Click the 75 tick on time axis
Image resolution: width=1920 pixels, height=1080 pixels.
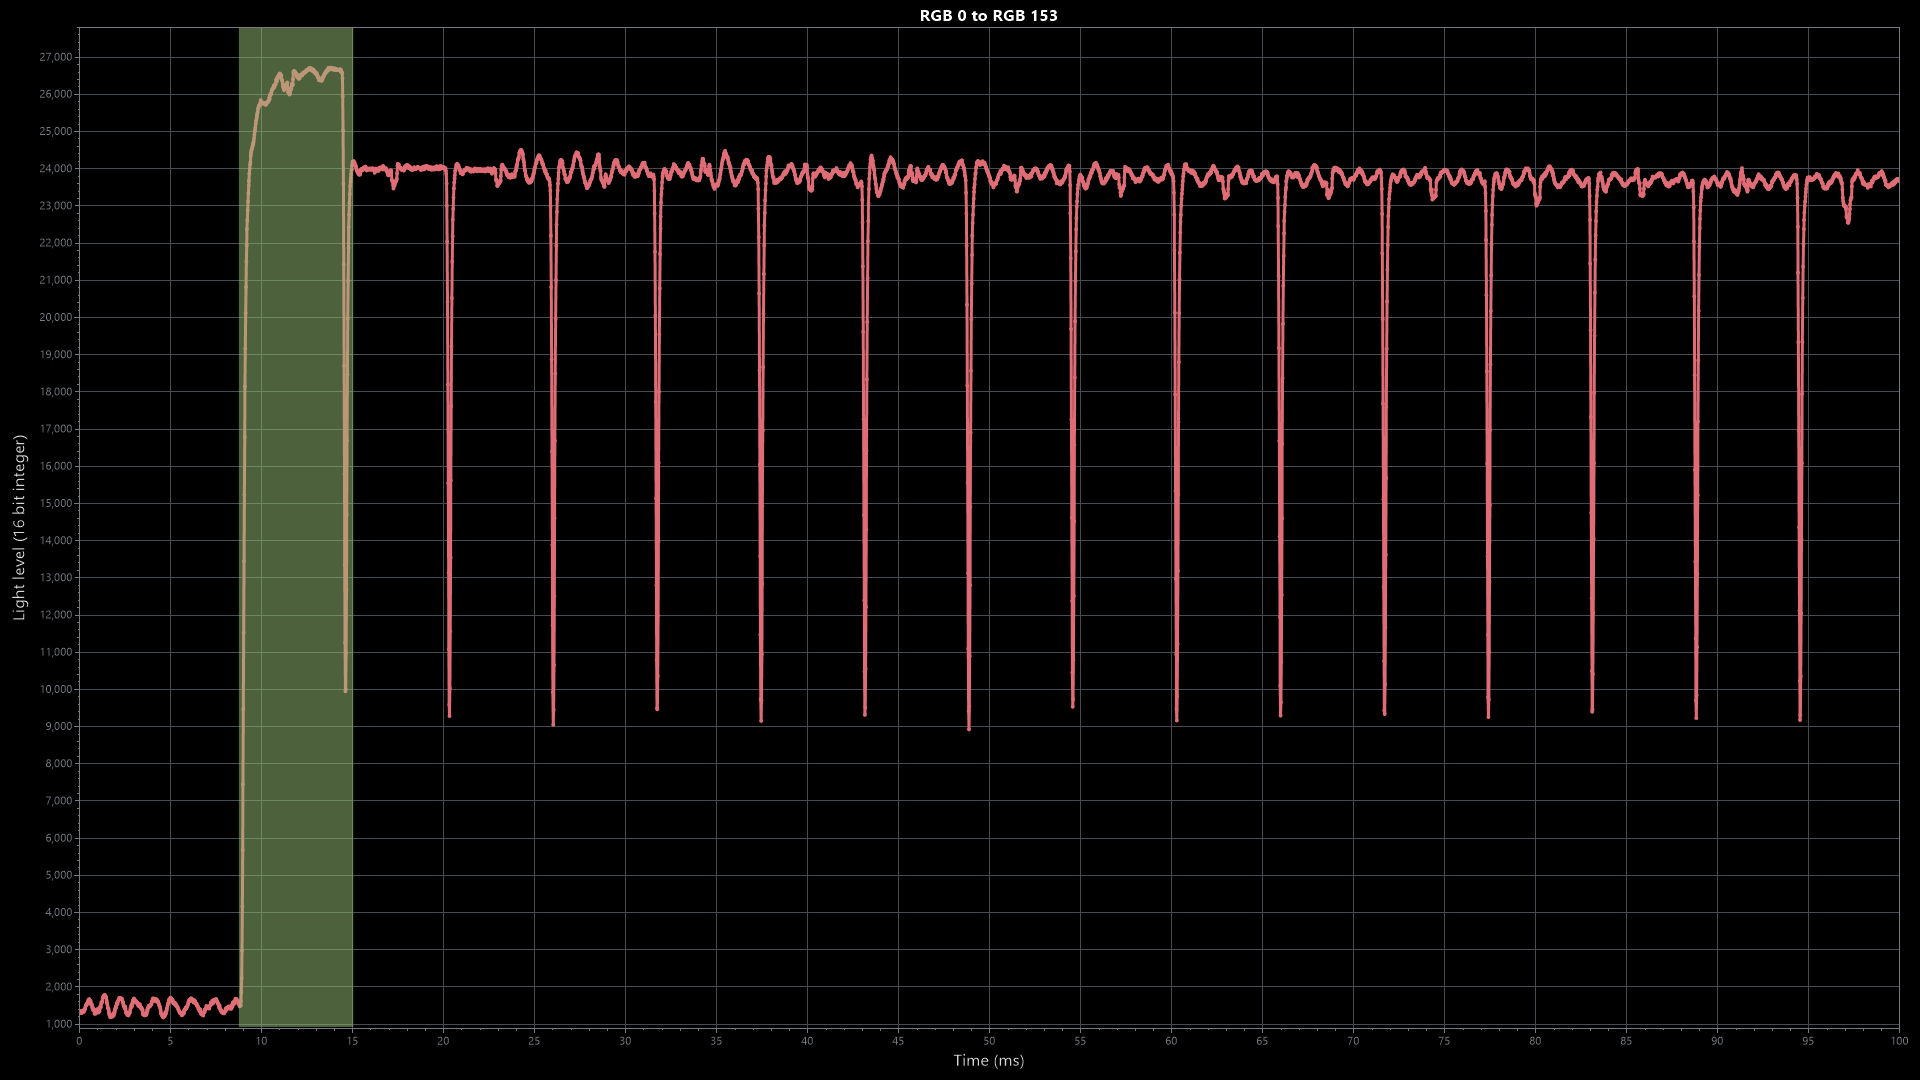click(1444, 1041)
